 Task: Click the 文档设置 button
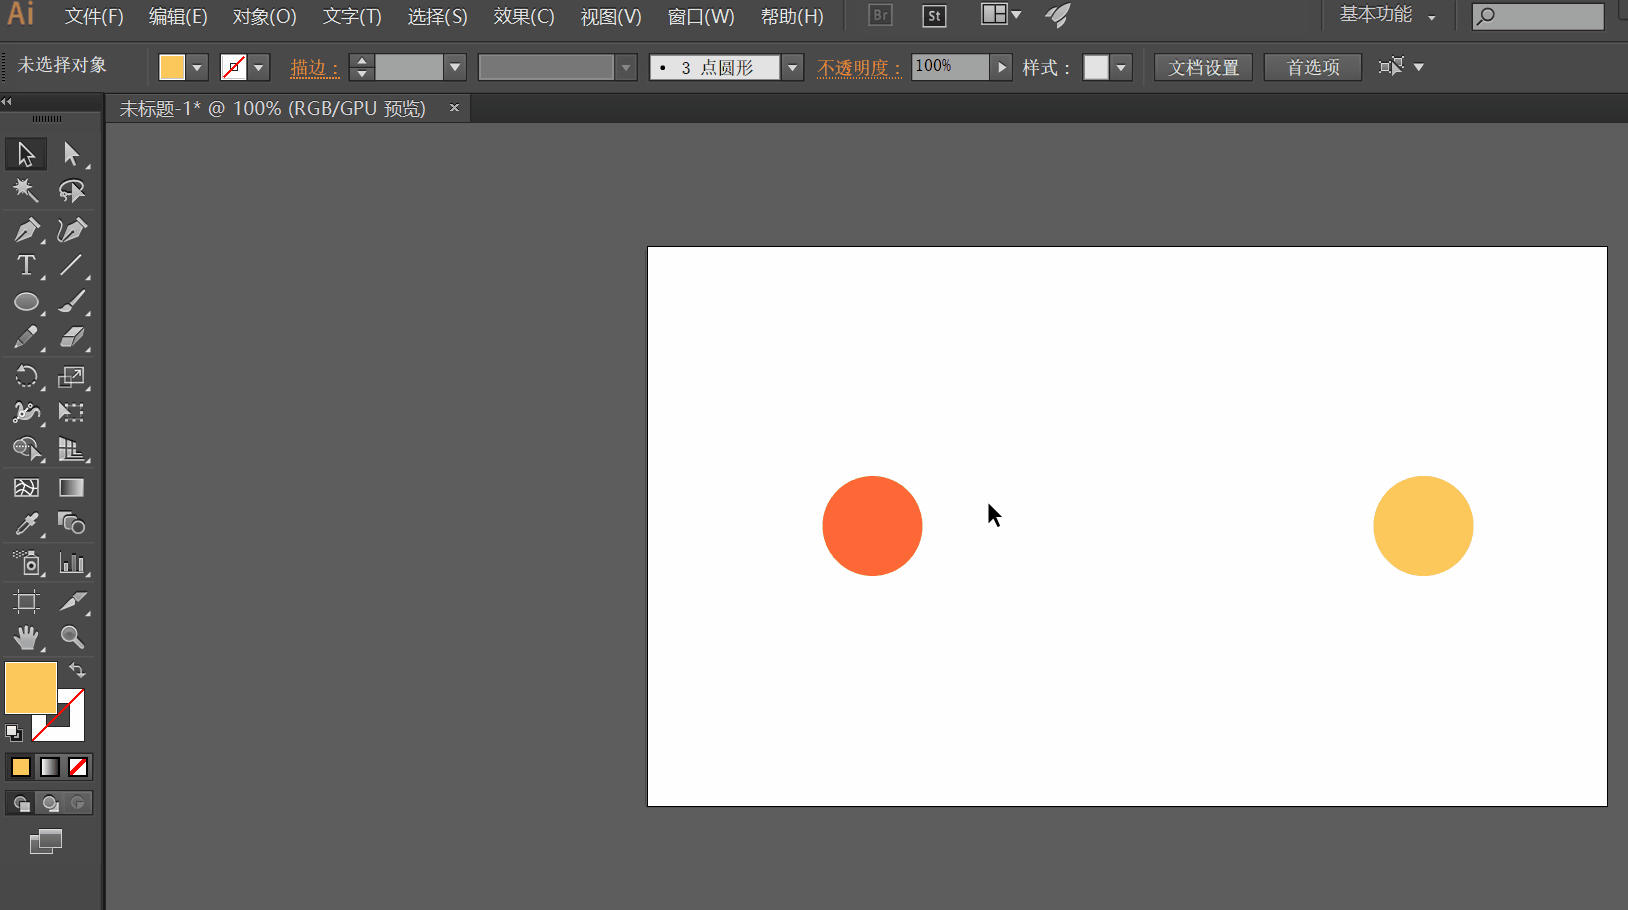pyautogui.click(x=1203, y=68)
